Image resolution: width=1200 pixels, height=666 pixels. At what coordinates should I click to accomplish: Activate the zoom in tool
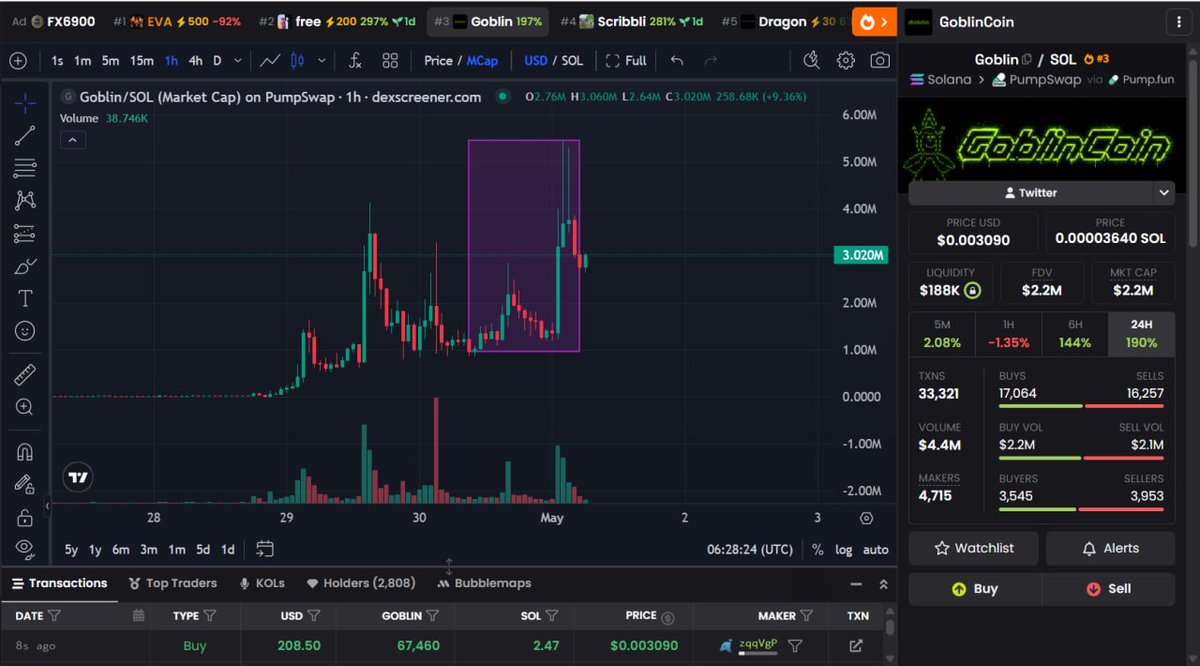coord(25,407)
